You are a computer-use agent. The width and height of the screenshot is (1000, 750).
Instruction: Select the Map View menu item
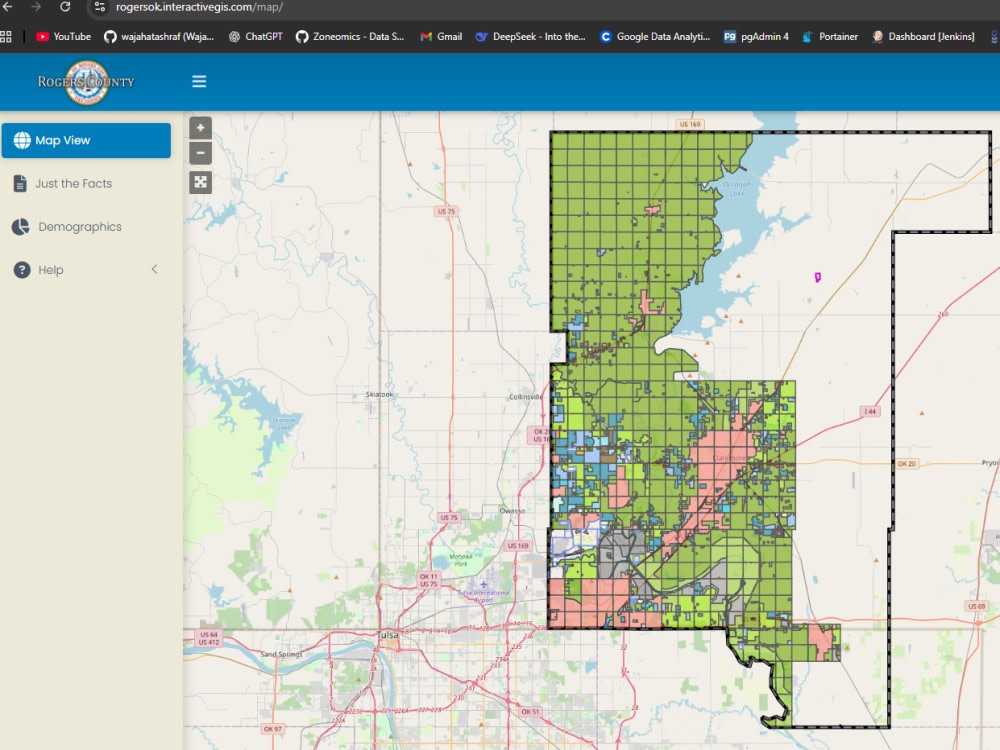click(86, 140)
